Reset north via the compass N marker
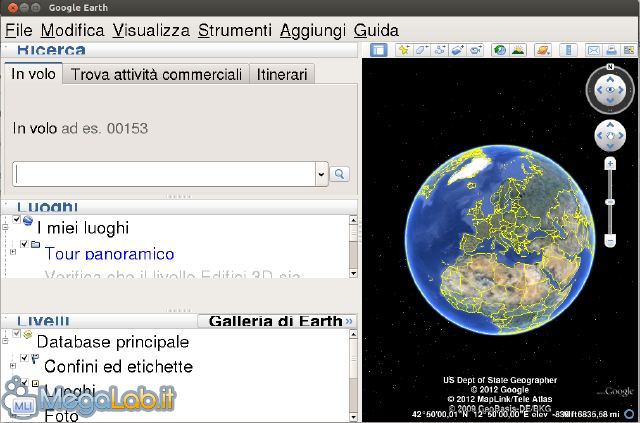The width and height of the screenshot is (640, 423). (x=610, y=67)
